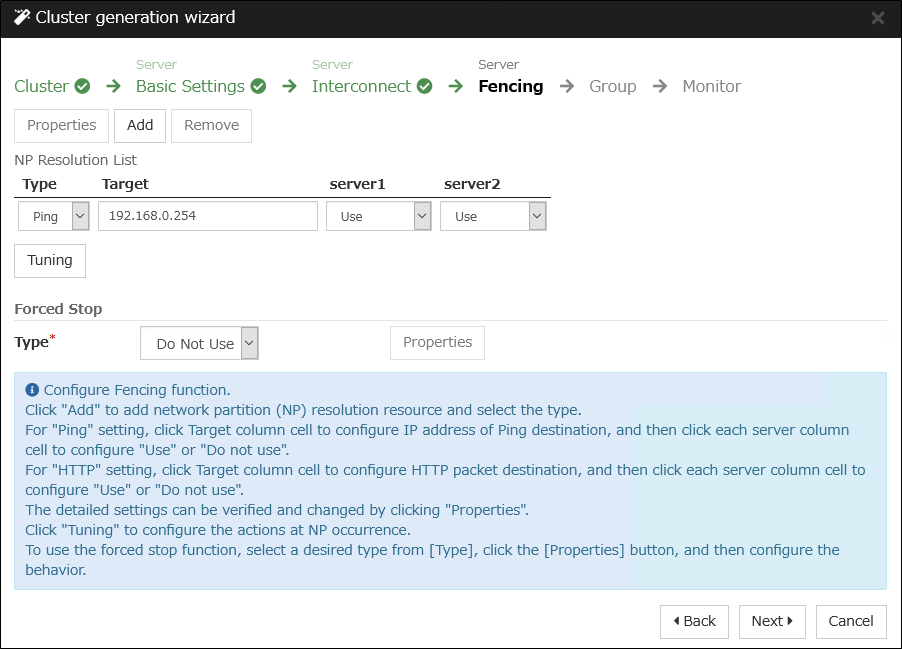Click the green checkmark beside Interconnect
Image resolution: width=902 pixels, height=649 pixels.
tap(424, 87)
